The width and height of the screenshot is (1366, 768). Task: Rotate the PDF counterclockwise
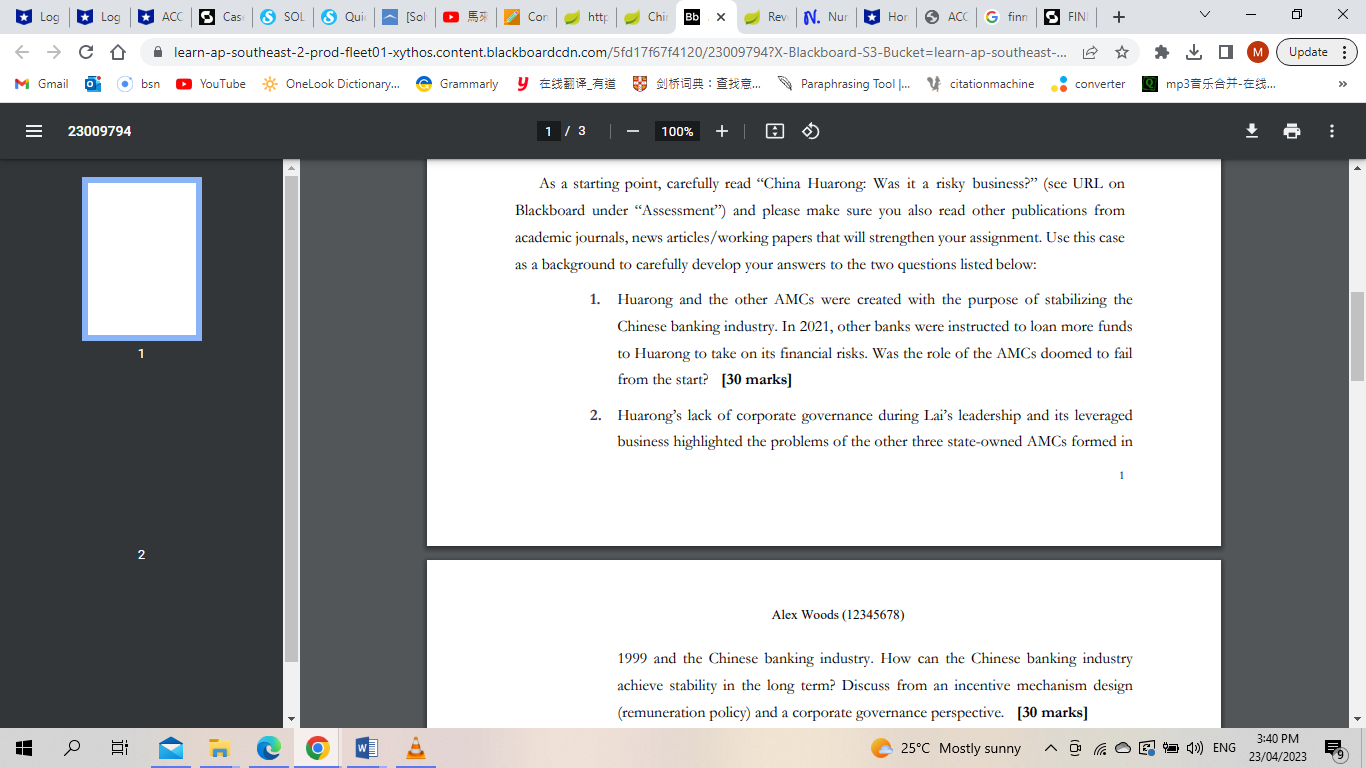[811, 131]
